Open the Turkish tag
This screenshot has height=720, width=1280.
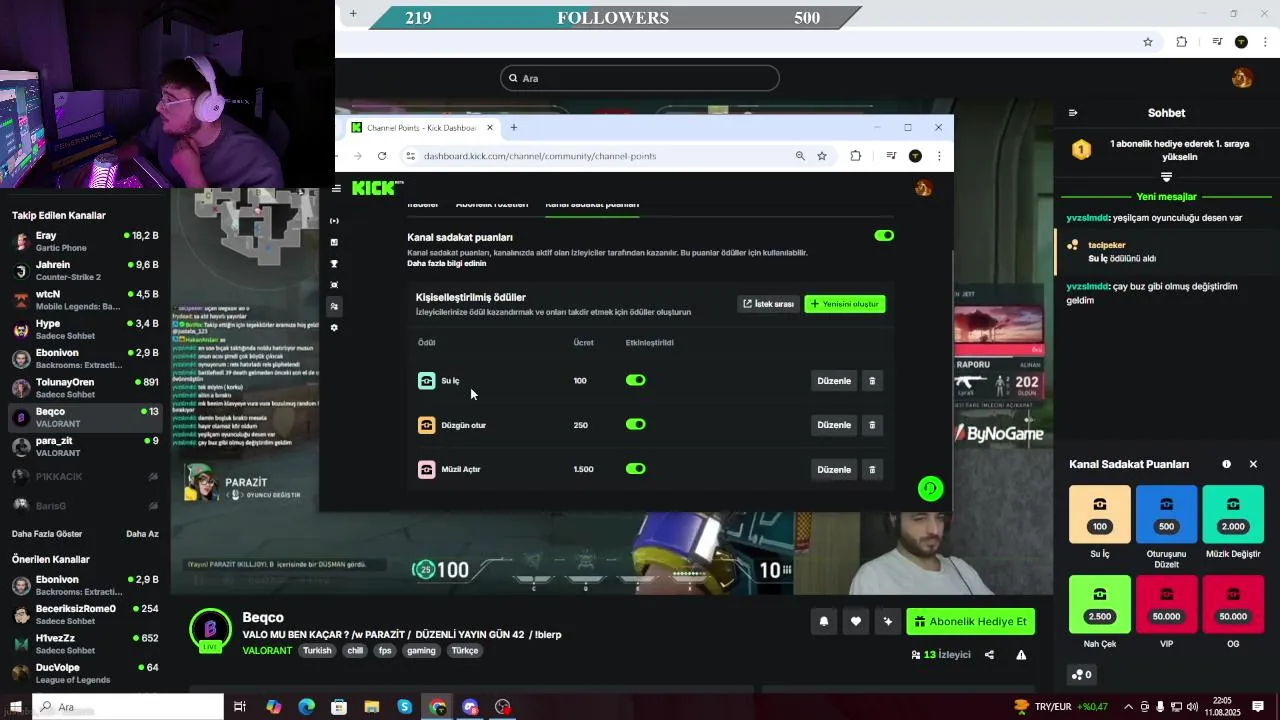pos(317,651)
